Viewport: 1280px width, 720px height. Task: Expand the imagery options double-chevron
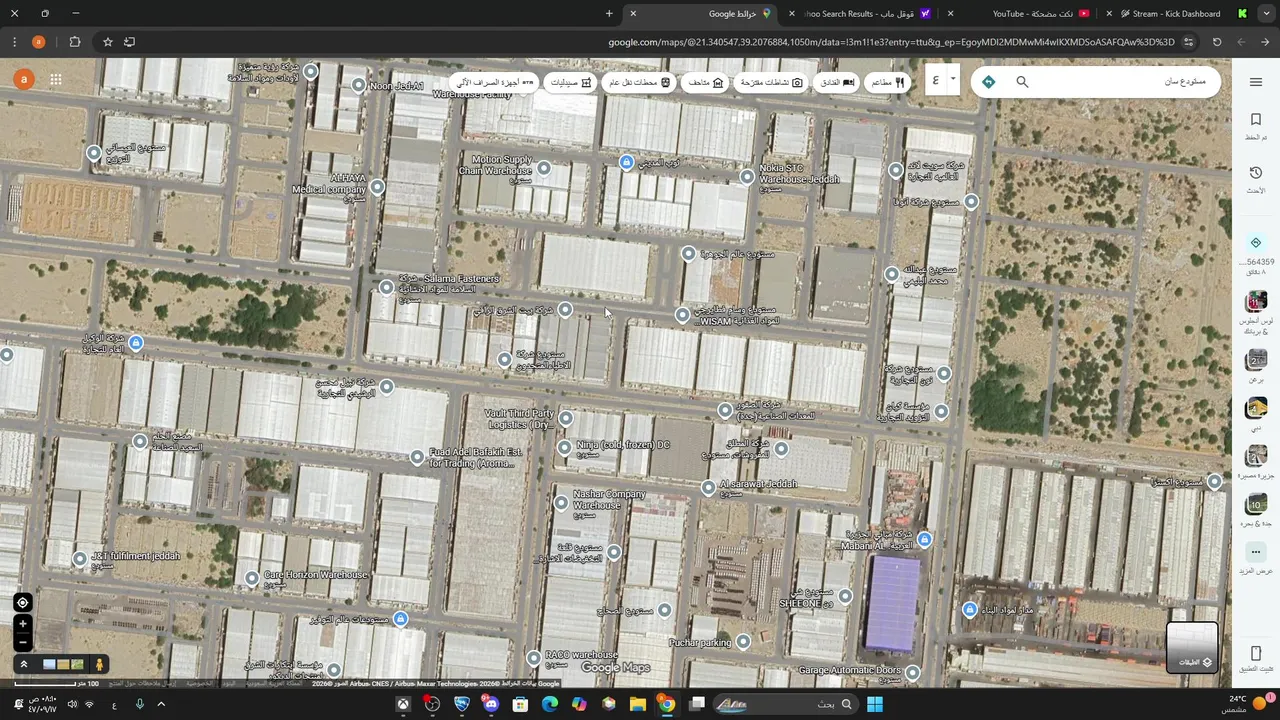click(x=23, y=664)
